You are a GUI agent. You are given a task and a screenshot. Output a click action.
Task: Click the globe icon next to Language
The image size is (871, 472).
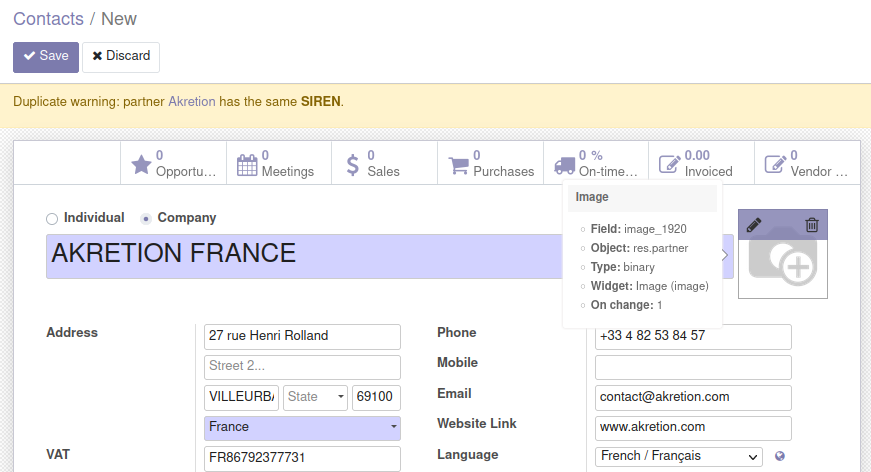(780, 456)
